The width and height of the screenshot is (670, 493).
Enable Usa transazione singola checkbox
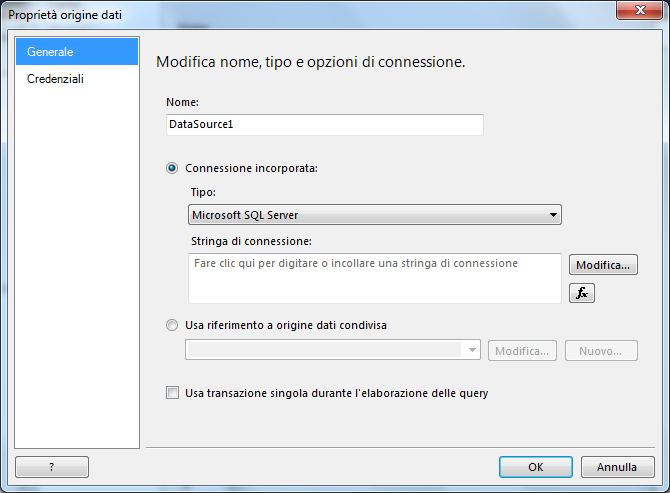[x=172, y=393]
